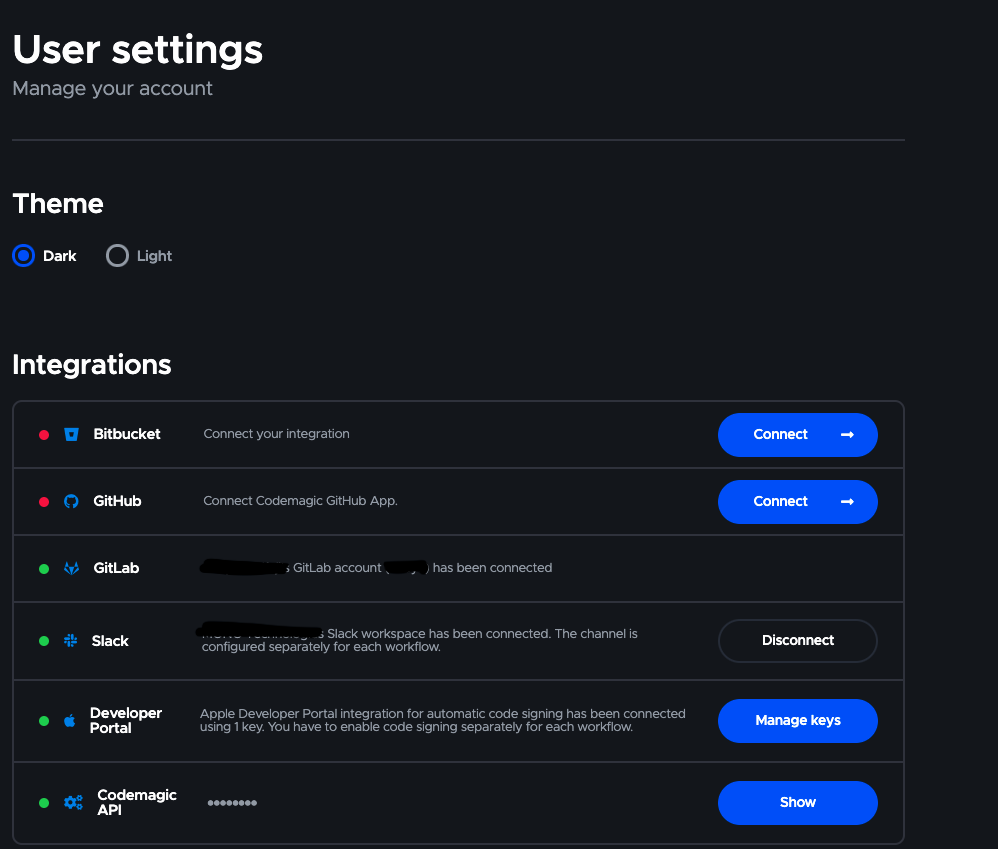Click the green status dot beside Slack
Image resolution: width=998 pixels, height=849 pixels.
[44, 641]
